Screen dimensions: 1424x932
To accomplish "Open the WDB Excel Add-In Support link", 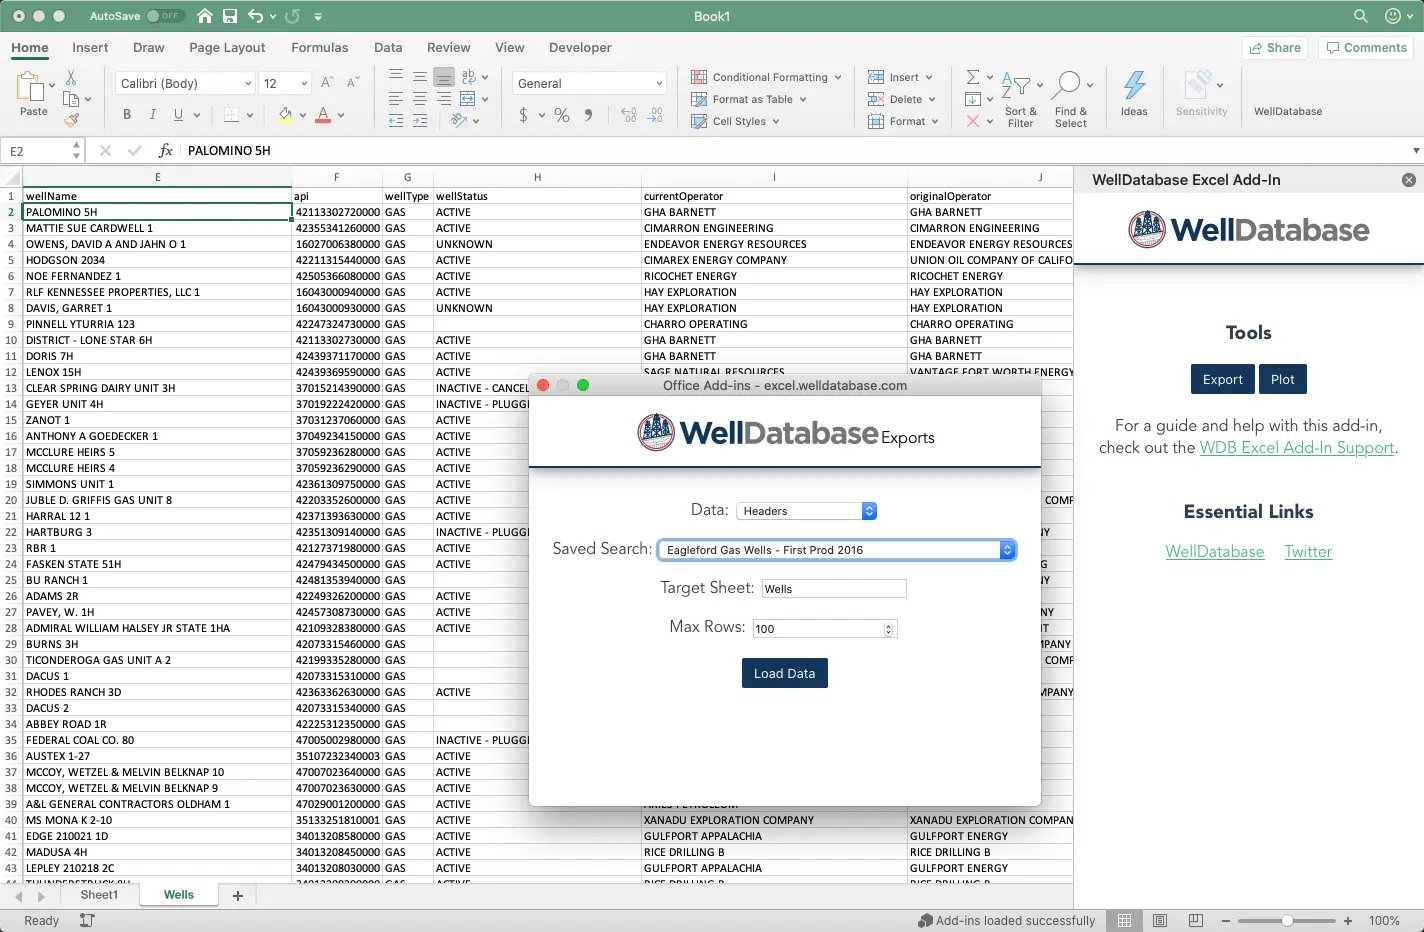I will tap(1297, 448).
